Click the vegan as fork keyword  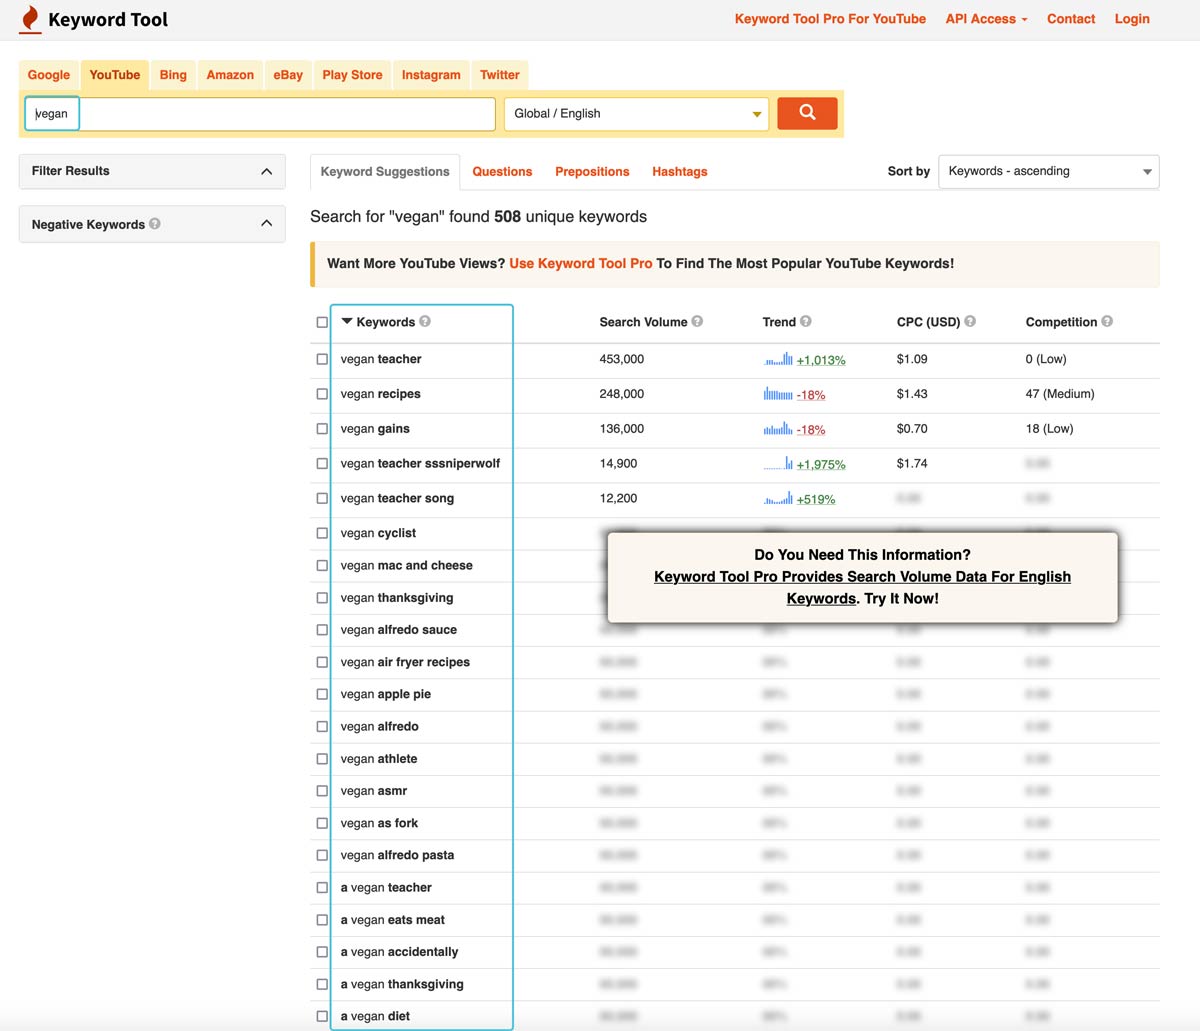coord(379,823)
